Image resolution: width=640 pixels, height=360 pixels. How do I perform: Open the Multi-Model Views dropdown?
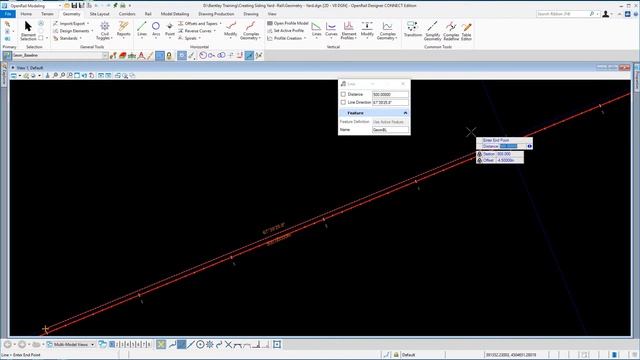tap(71, 344)
